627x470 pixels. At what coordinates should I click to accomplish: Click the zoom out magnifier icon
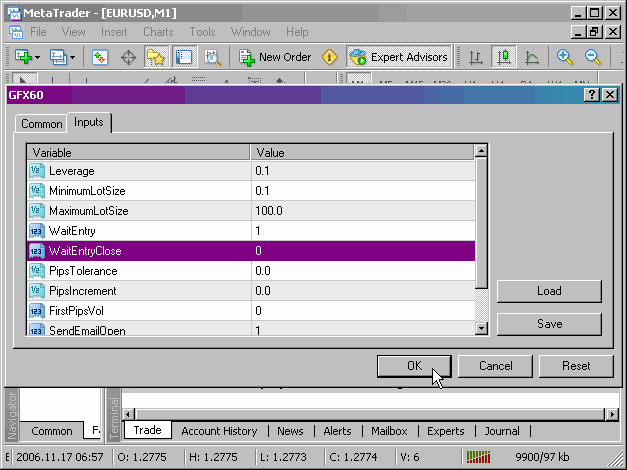[593, 57]
